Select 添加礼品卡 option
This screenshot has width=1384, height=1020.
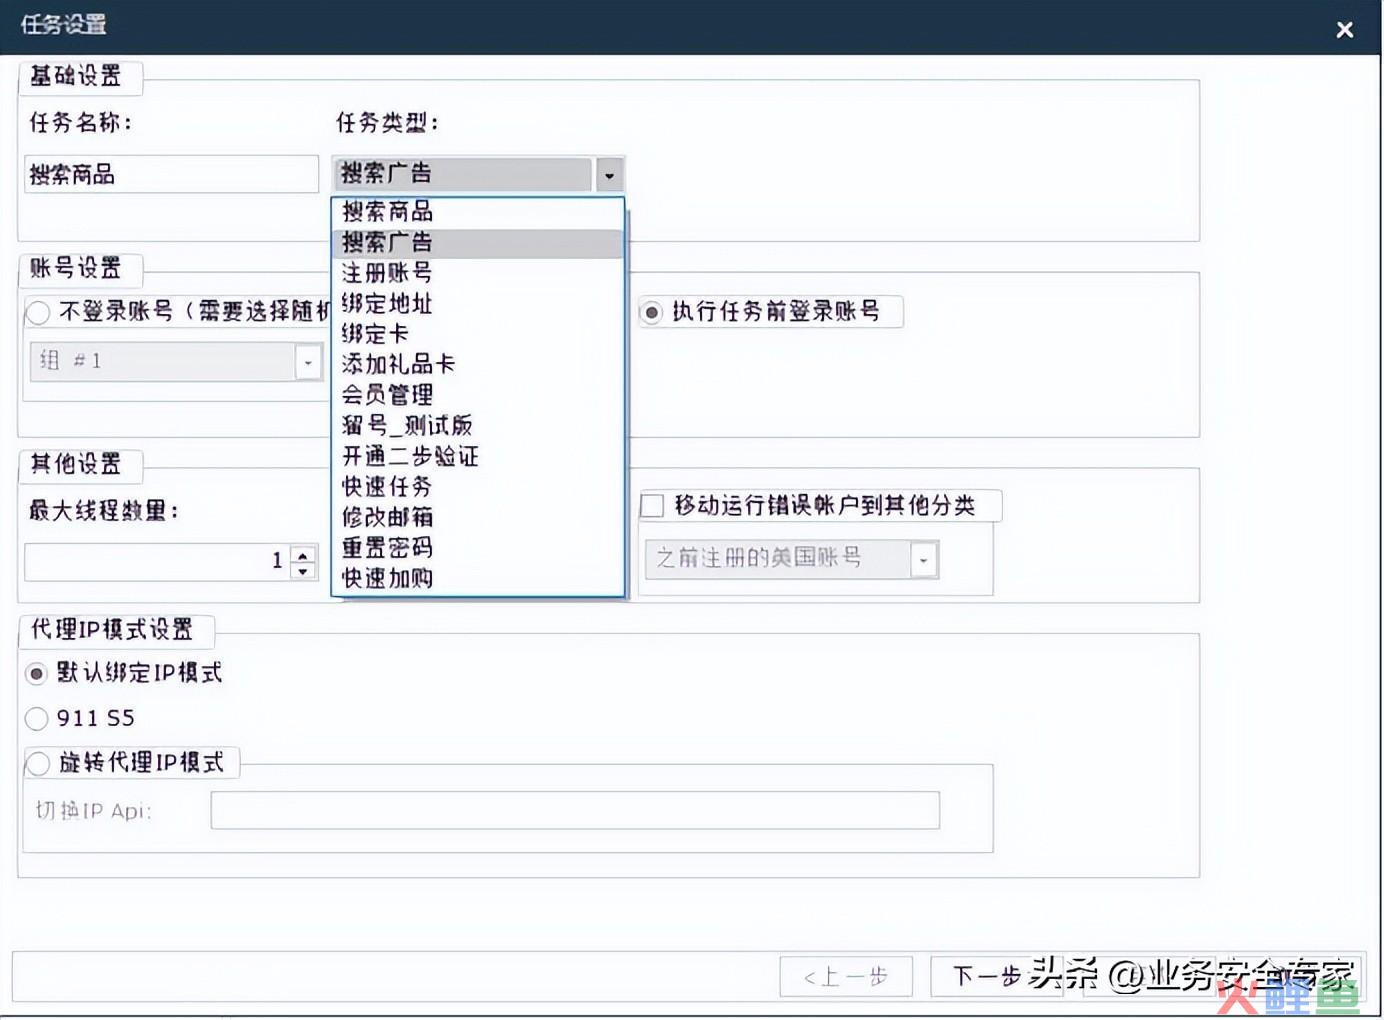tap(478, 364)
